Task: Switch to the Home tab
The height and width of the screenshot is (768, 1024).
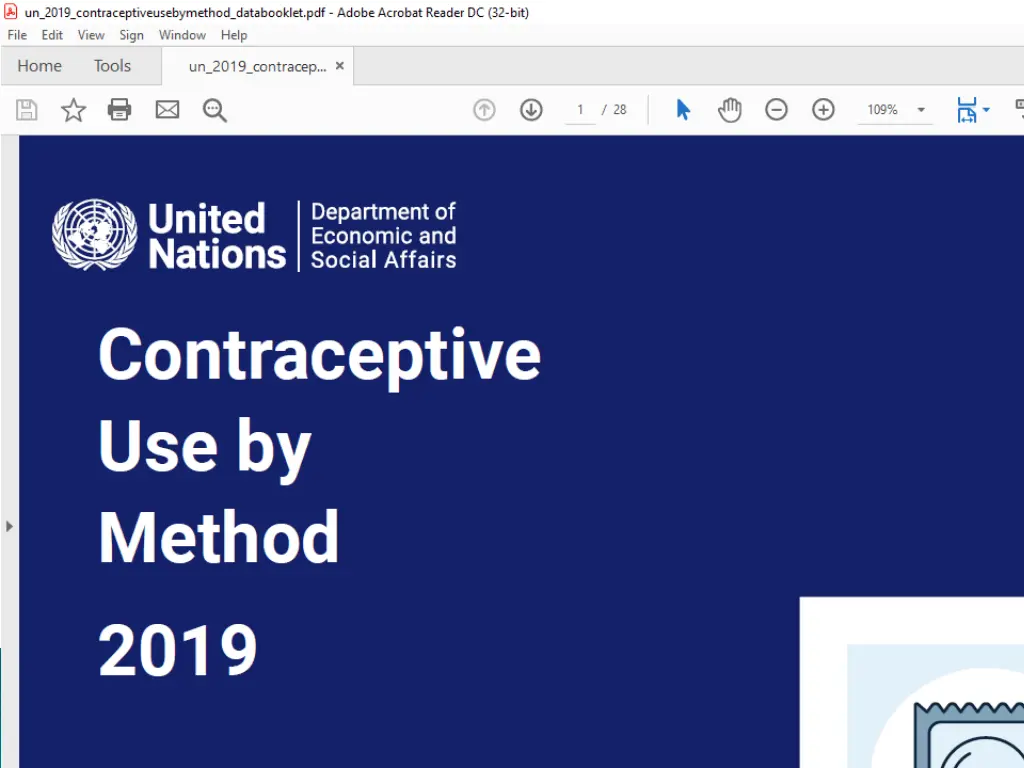Action: pos(40,66)
